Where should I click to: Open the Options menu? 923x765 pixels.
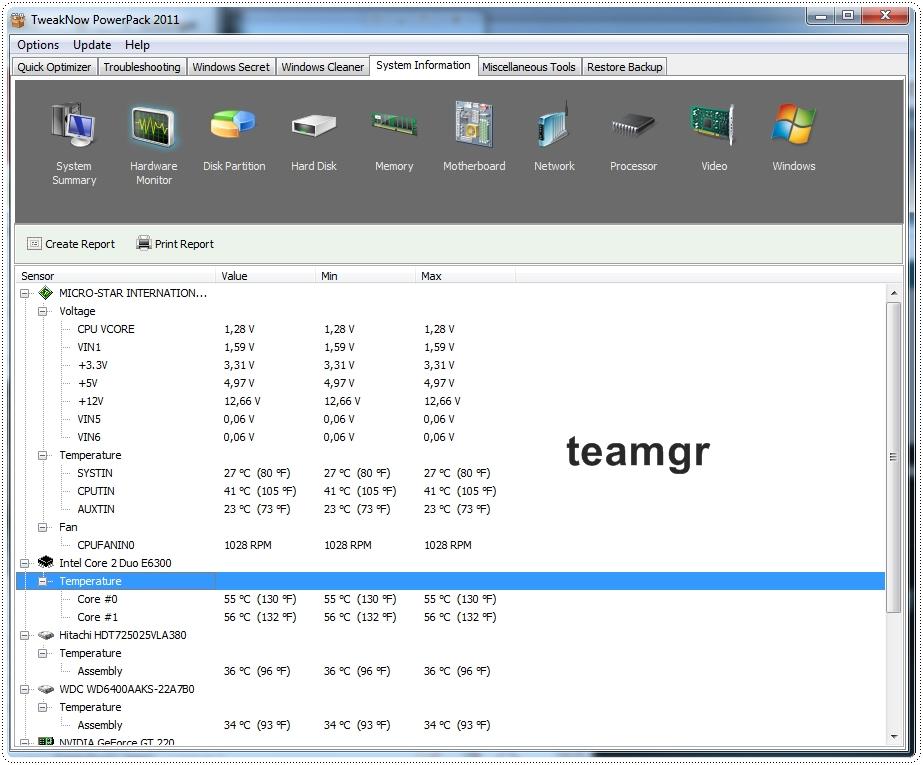click(x=38, y=45)
